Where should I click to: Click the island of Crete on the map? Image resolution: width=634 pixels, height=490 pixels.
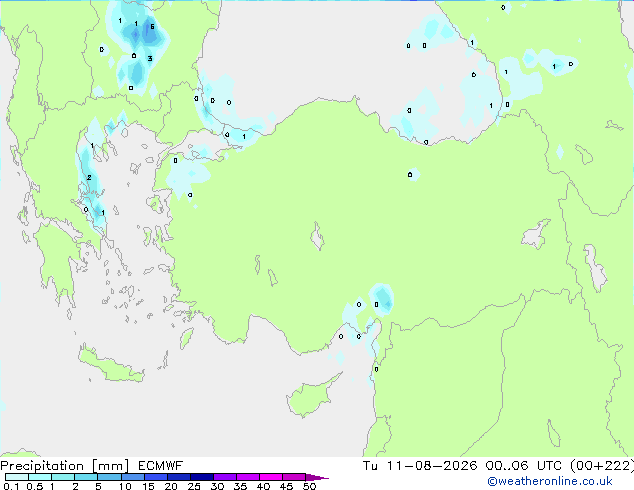pos(109,366)
